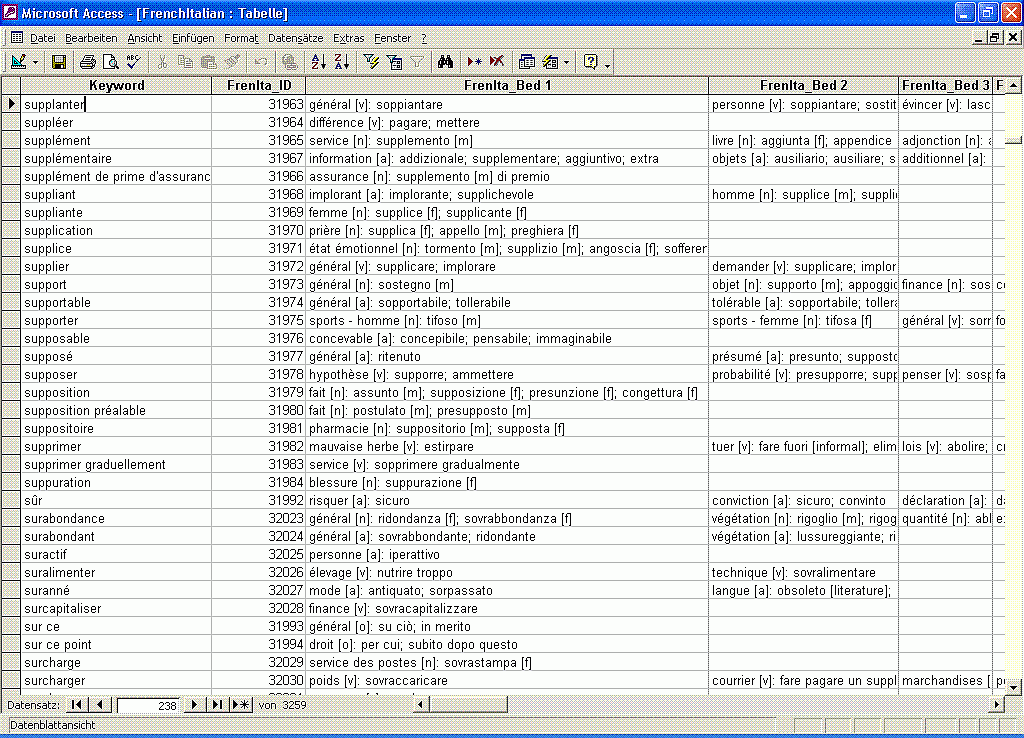Open the Format menu
1024x738 pixels.
pos(241,39)
